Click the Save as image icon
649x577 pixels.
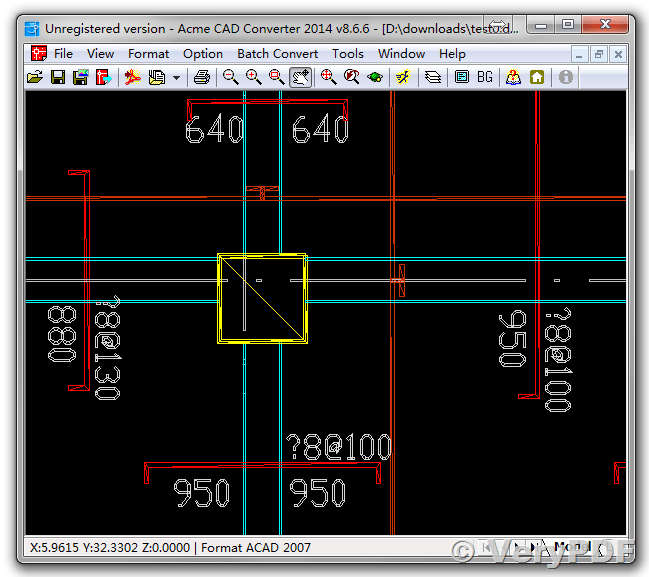80,77
